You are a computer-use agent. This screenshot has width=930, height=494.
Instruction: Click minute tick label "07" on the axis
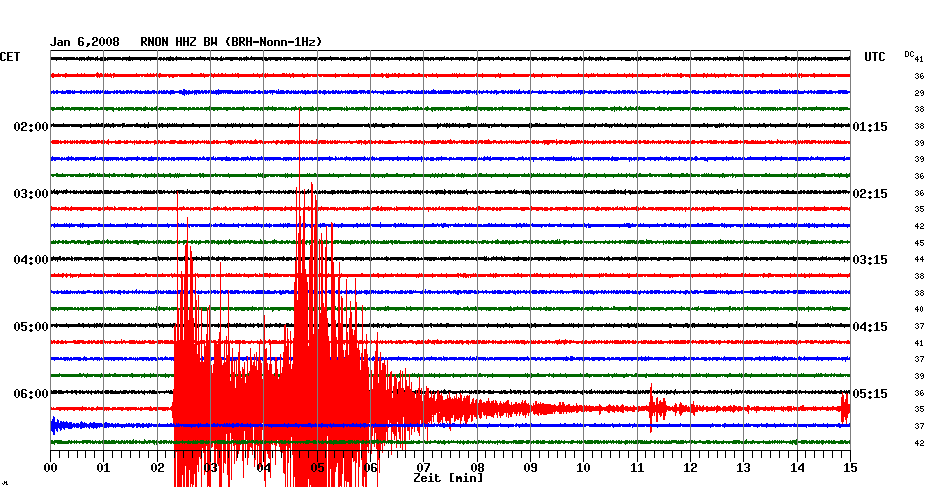(423, 468)
